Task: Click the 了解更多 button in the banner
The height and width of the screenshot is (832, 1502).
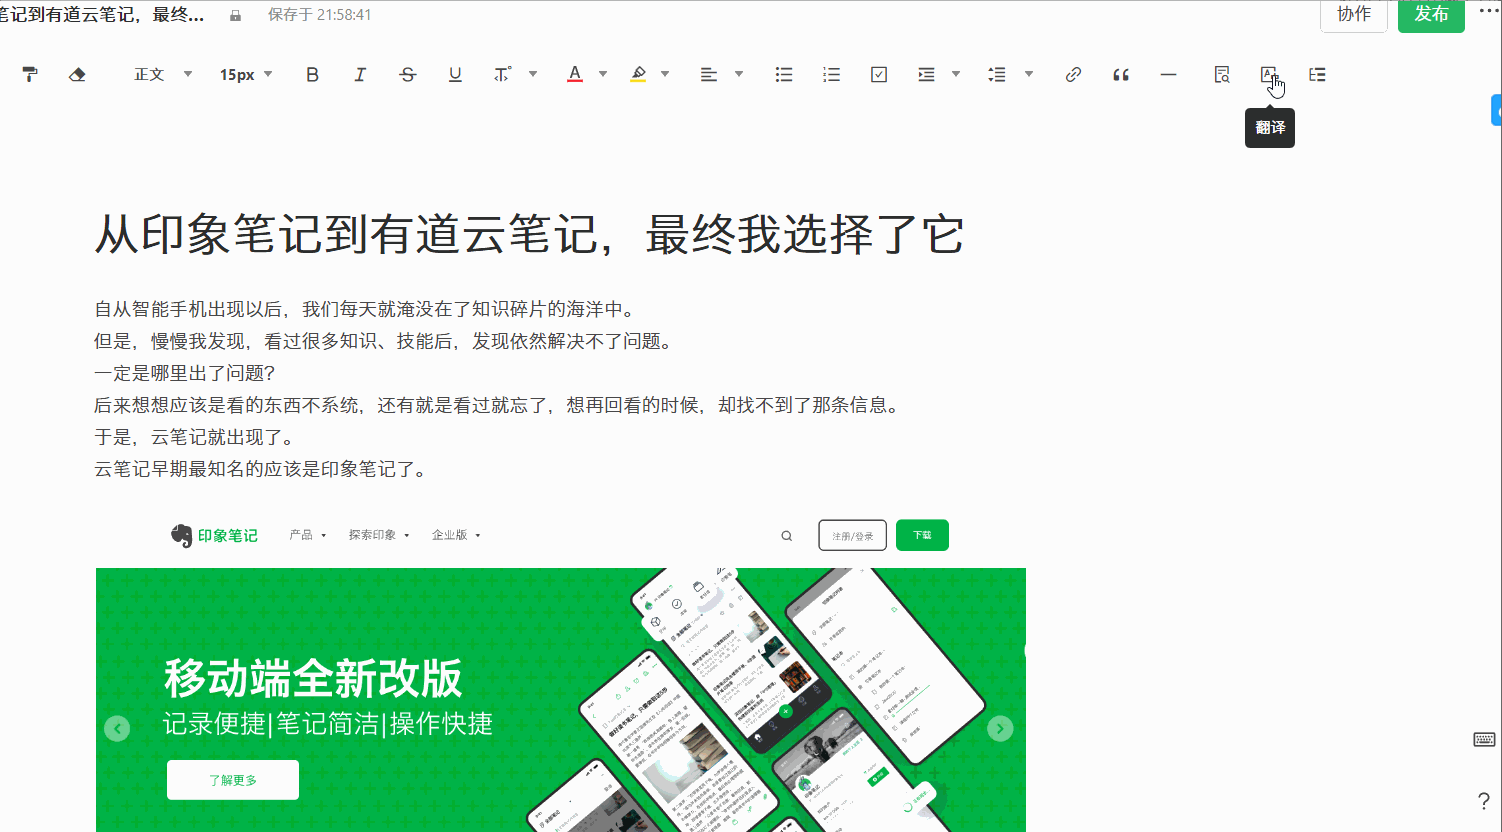Action: (233, 780)
